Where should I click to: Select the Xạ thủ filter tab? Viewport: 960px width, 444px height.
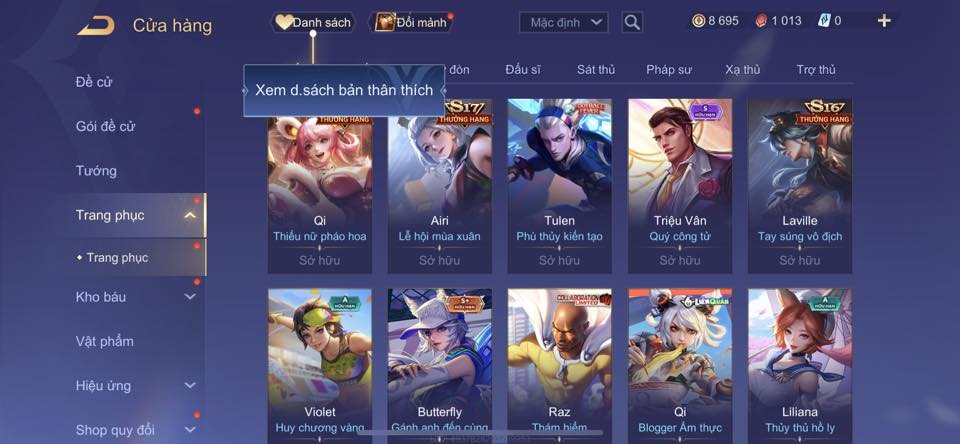(743, 70)
